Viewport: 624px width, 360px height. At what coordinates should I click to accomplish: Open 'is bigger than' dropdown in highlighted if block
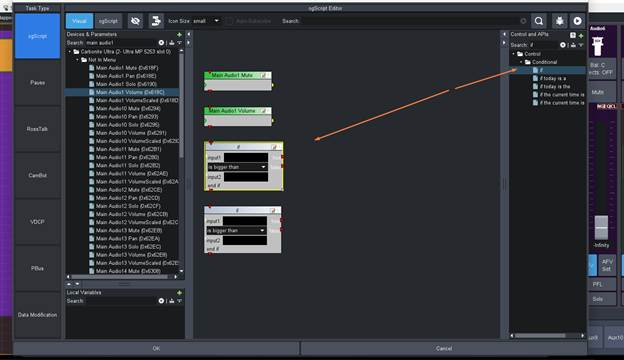(x=237, y=167)
